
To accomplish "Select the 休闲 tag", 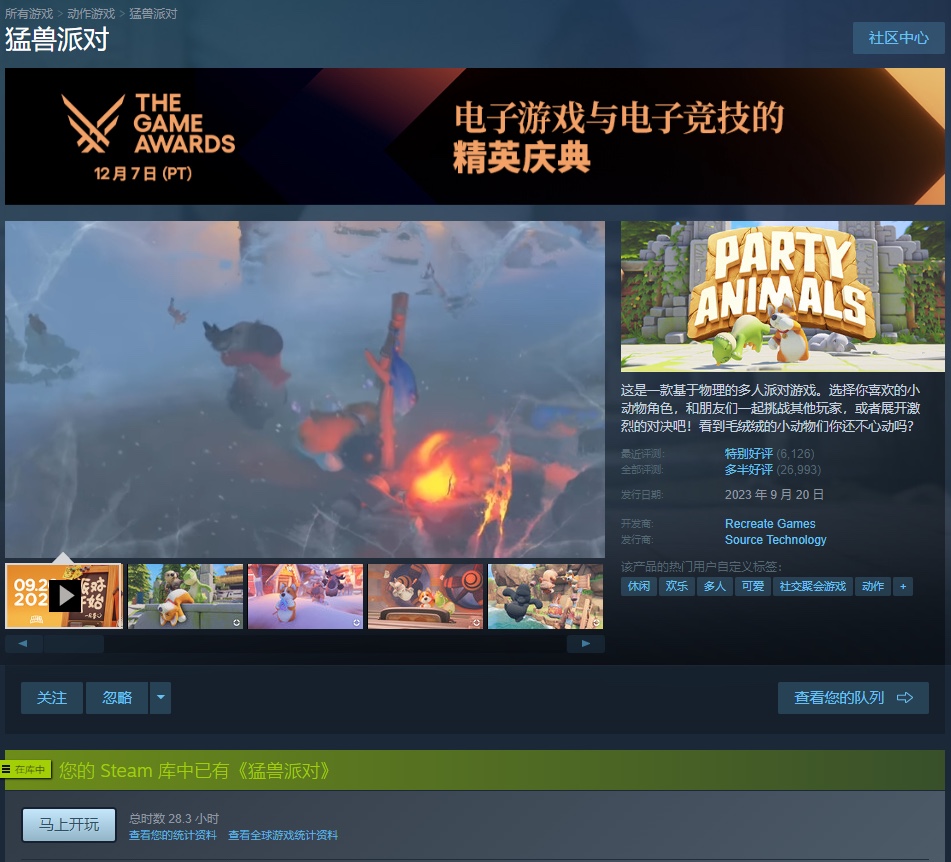I will click(639, 586).
